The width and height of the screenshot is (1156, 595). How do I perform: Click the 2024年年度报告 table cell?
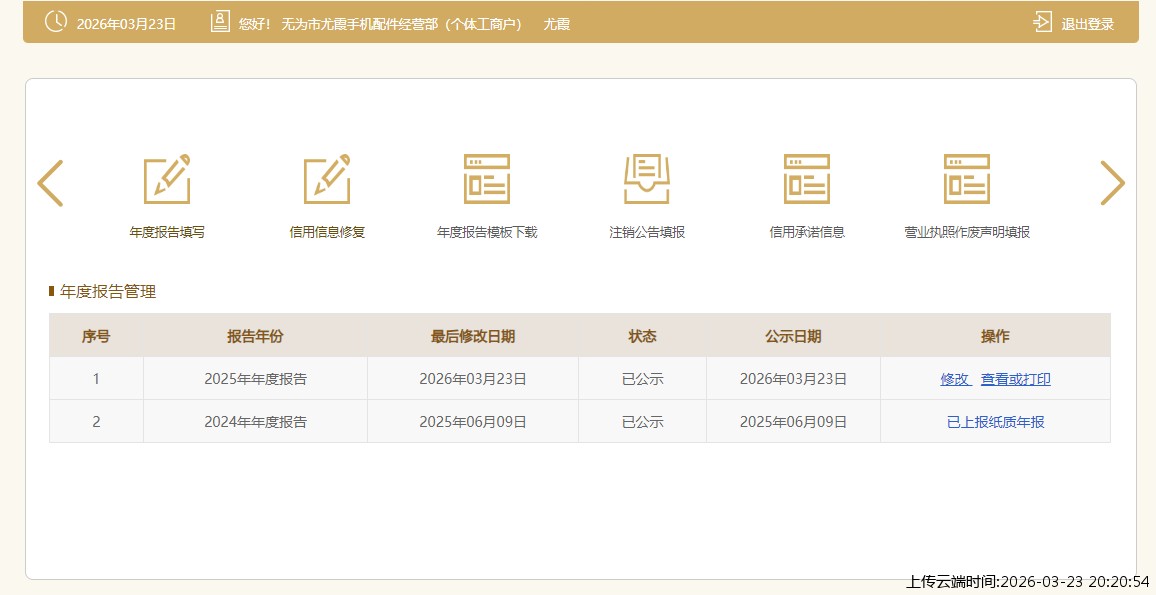tap(255, 422)
